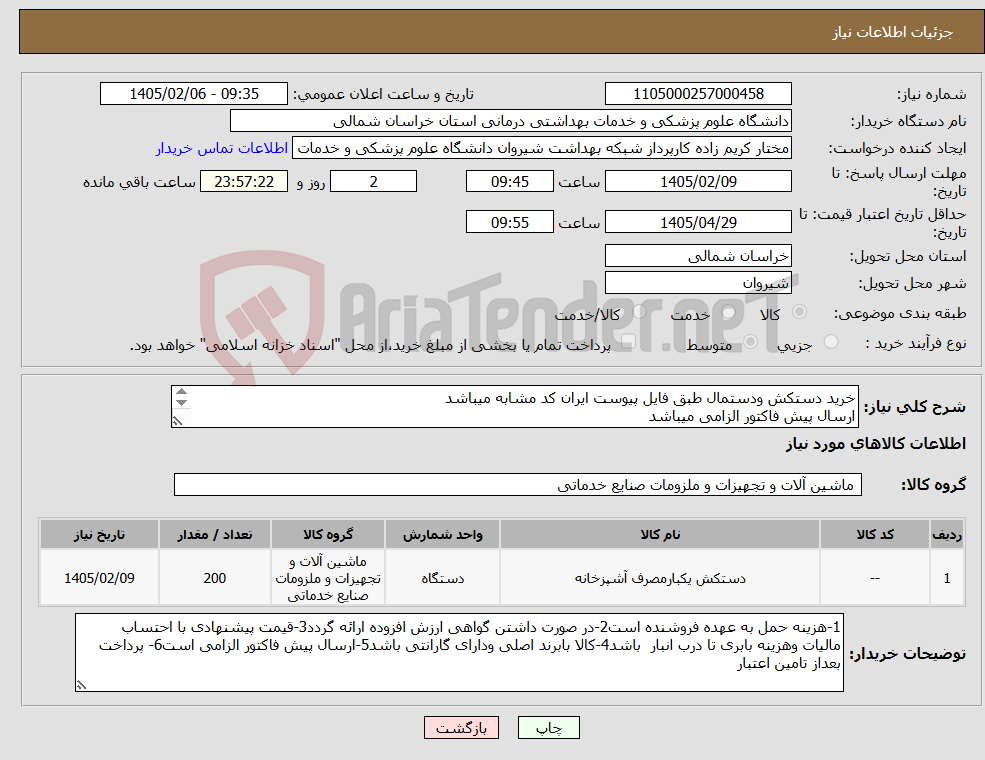Click the delivery province field خراسان شمالی
Image resolution: width=985 pixels, height=760 pixels.
pyautogui.click(x=698, y=256)
